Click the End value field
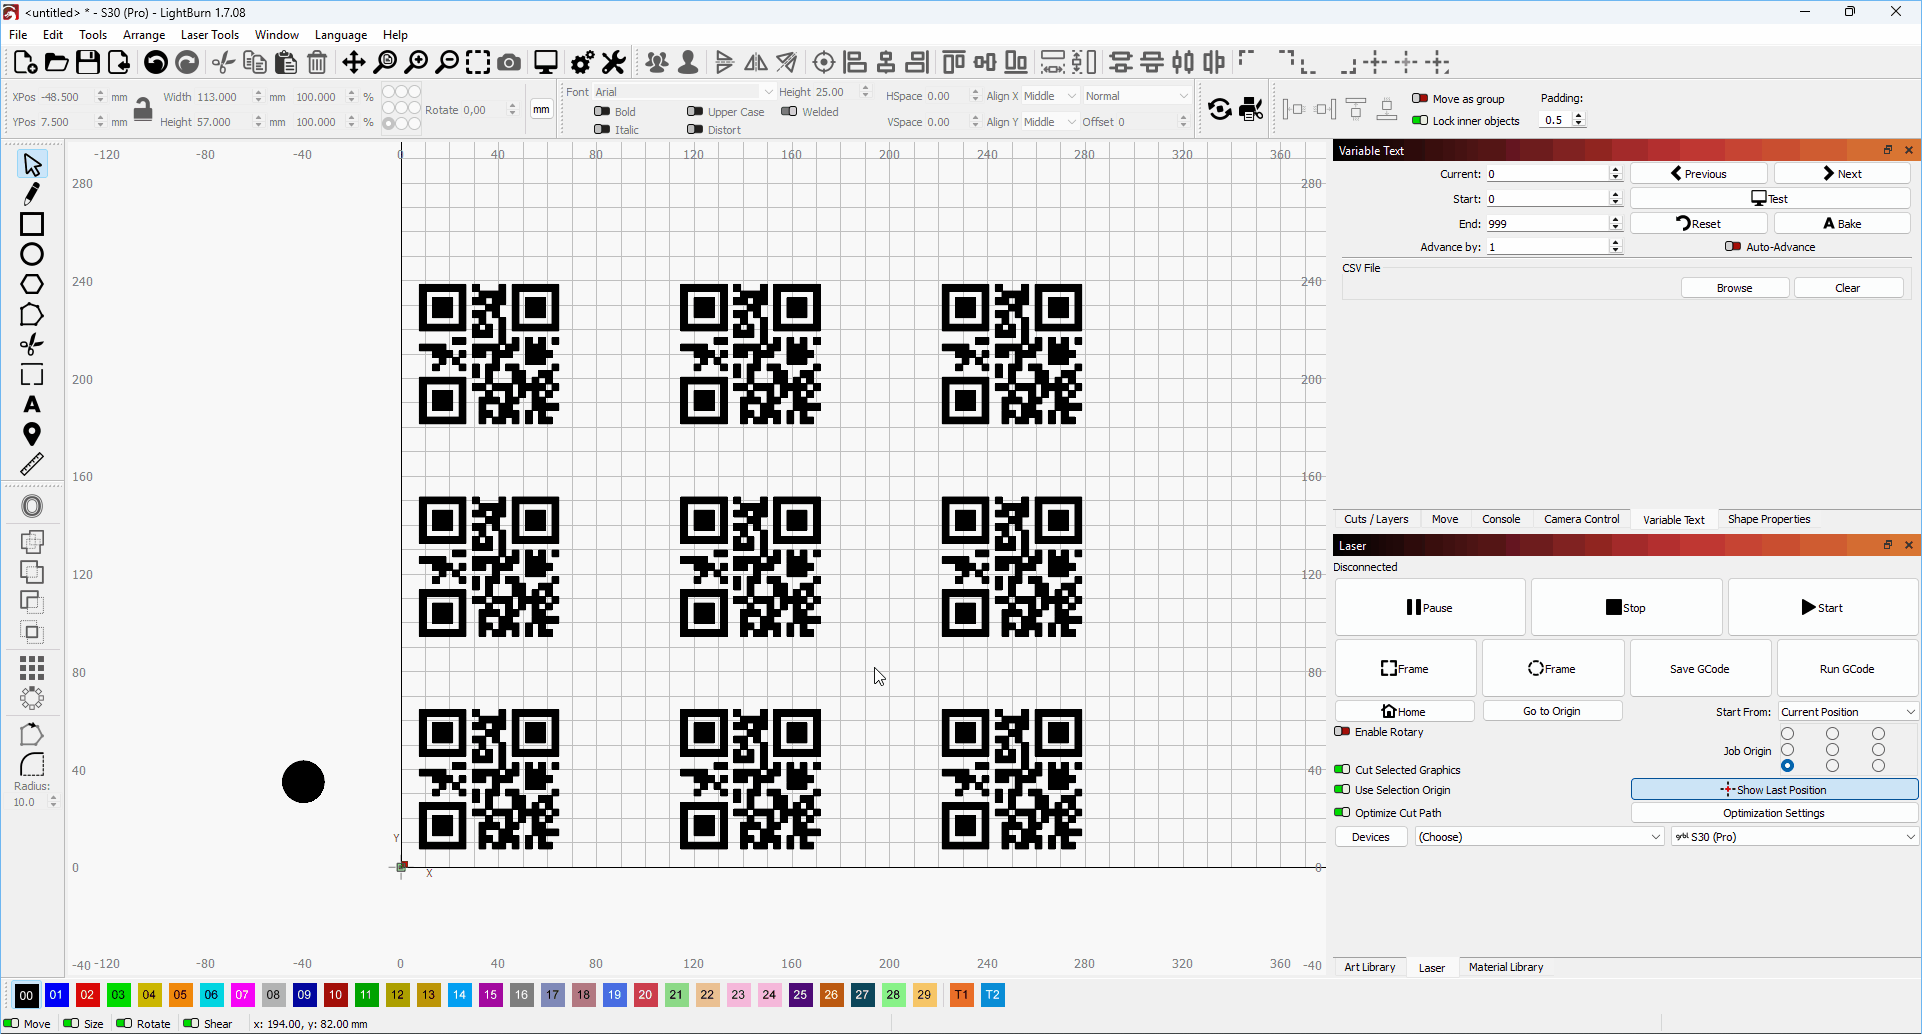The width and height of the screenshot is (1922, 1034). [x=1548, y=224]
